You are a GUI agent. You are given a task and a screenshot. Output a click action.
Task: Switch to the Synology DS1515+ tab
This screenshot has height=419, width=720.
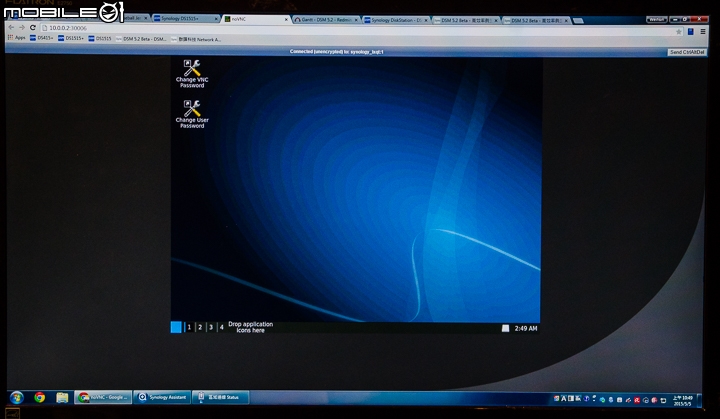click(x=186, y=19)
